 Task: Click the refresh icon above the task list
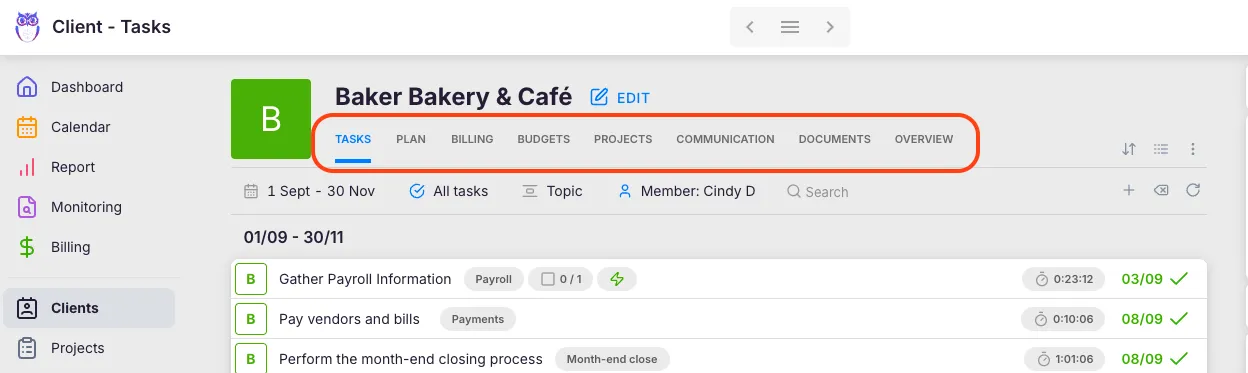point(1193,190)
